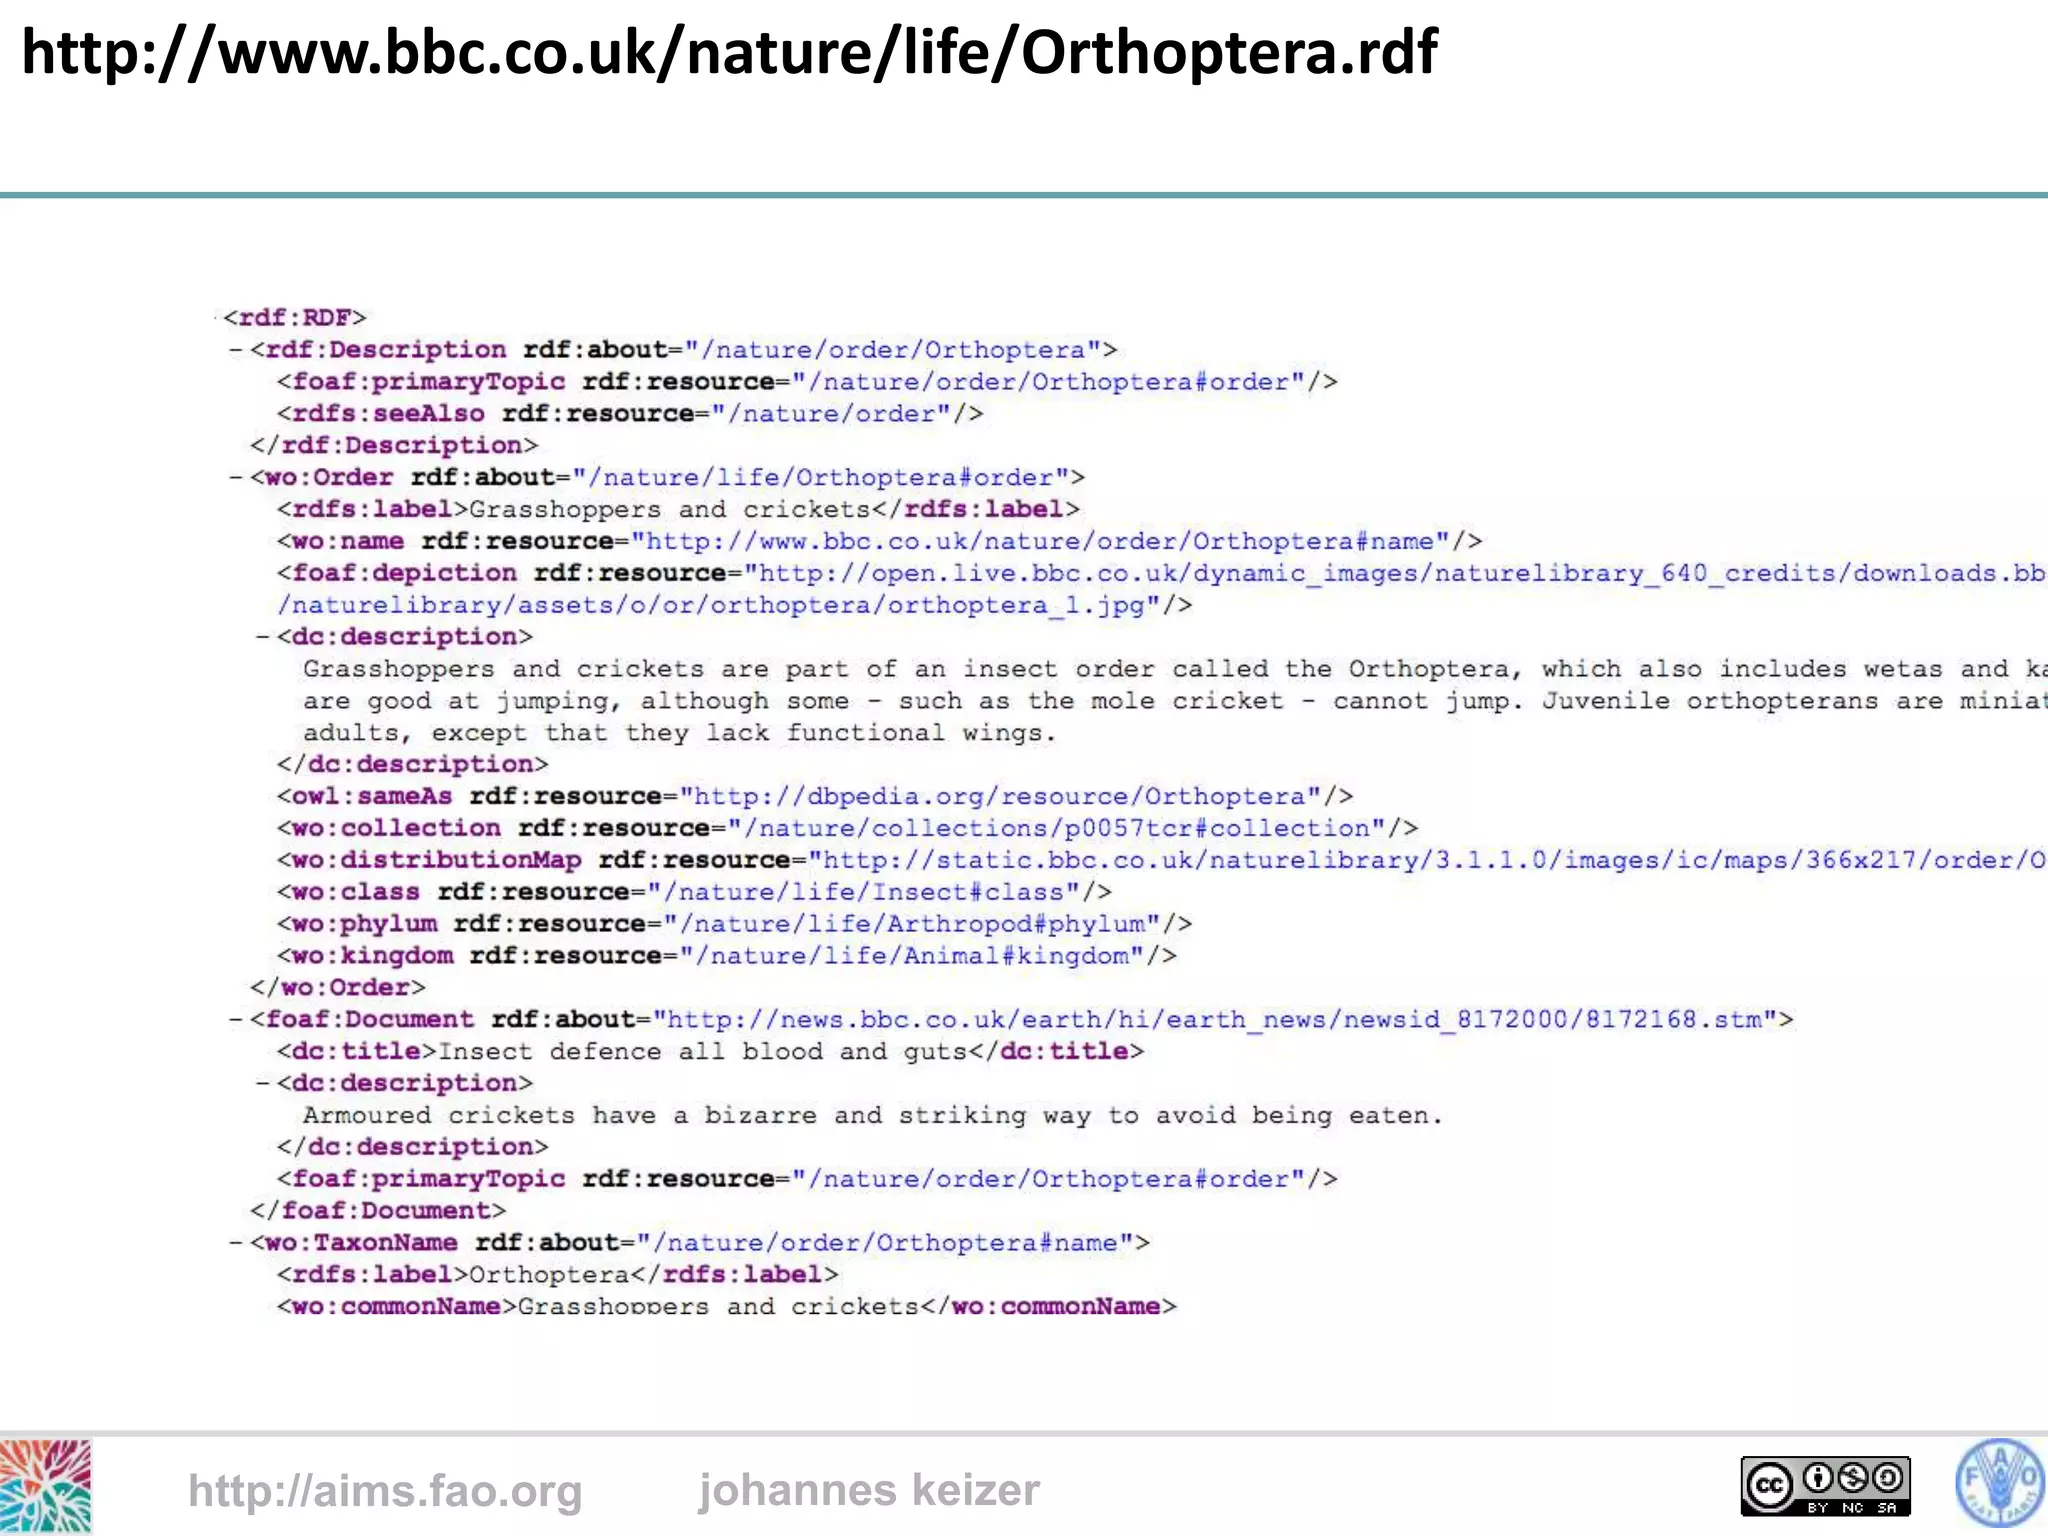Click the Orthoptera.rdf URL title
The image size is (2048, 1536).
pos(729,52)
